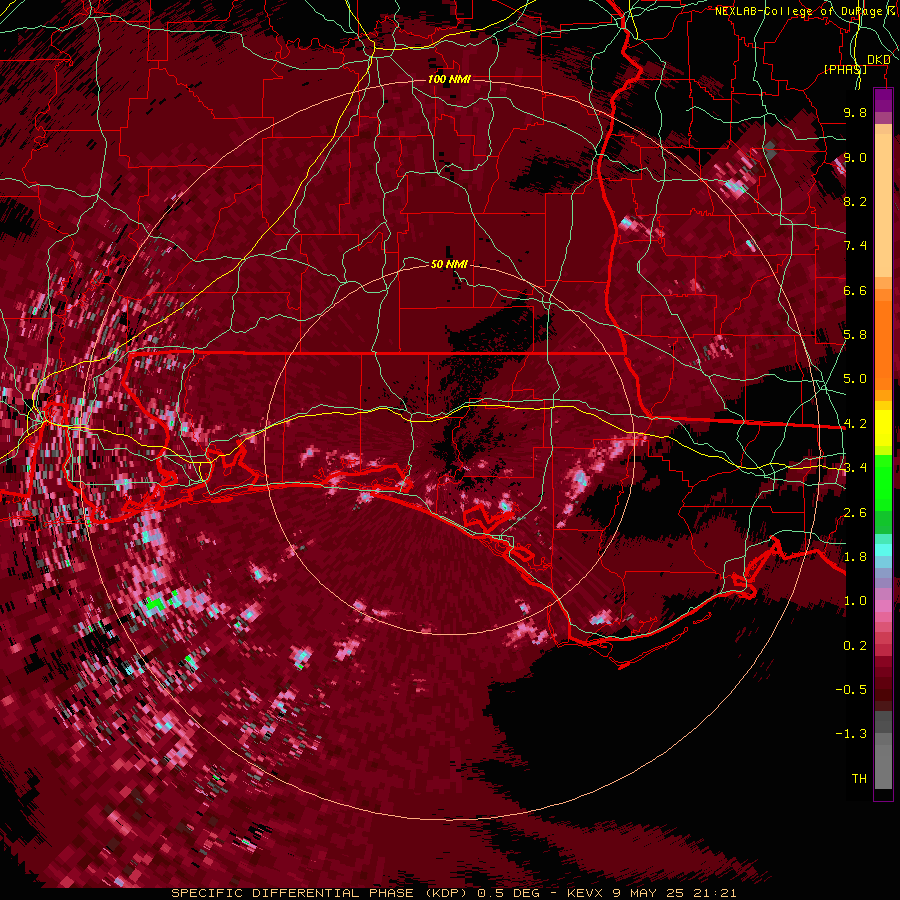Click the 0.2 value on the color scale

click(855, 646)
